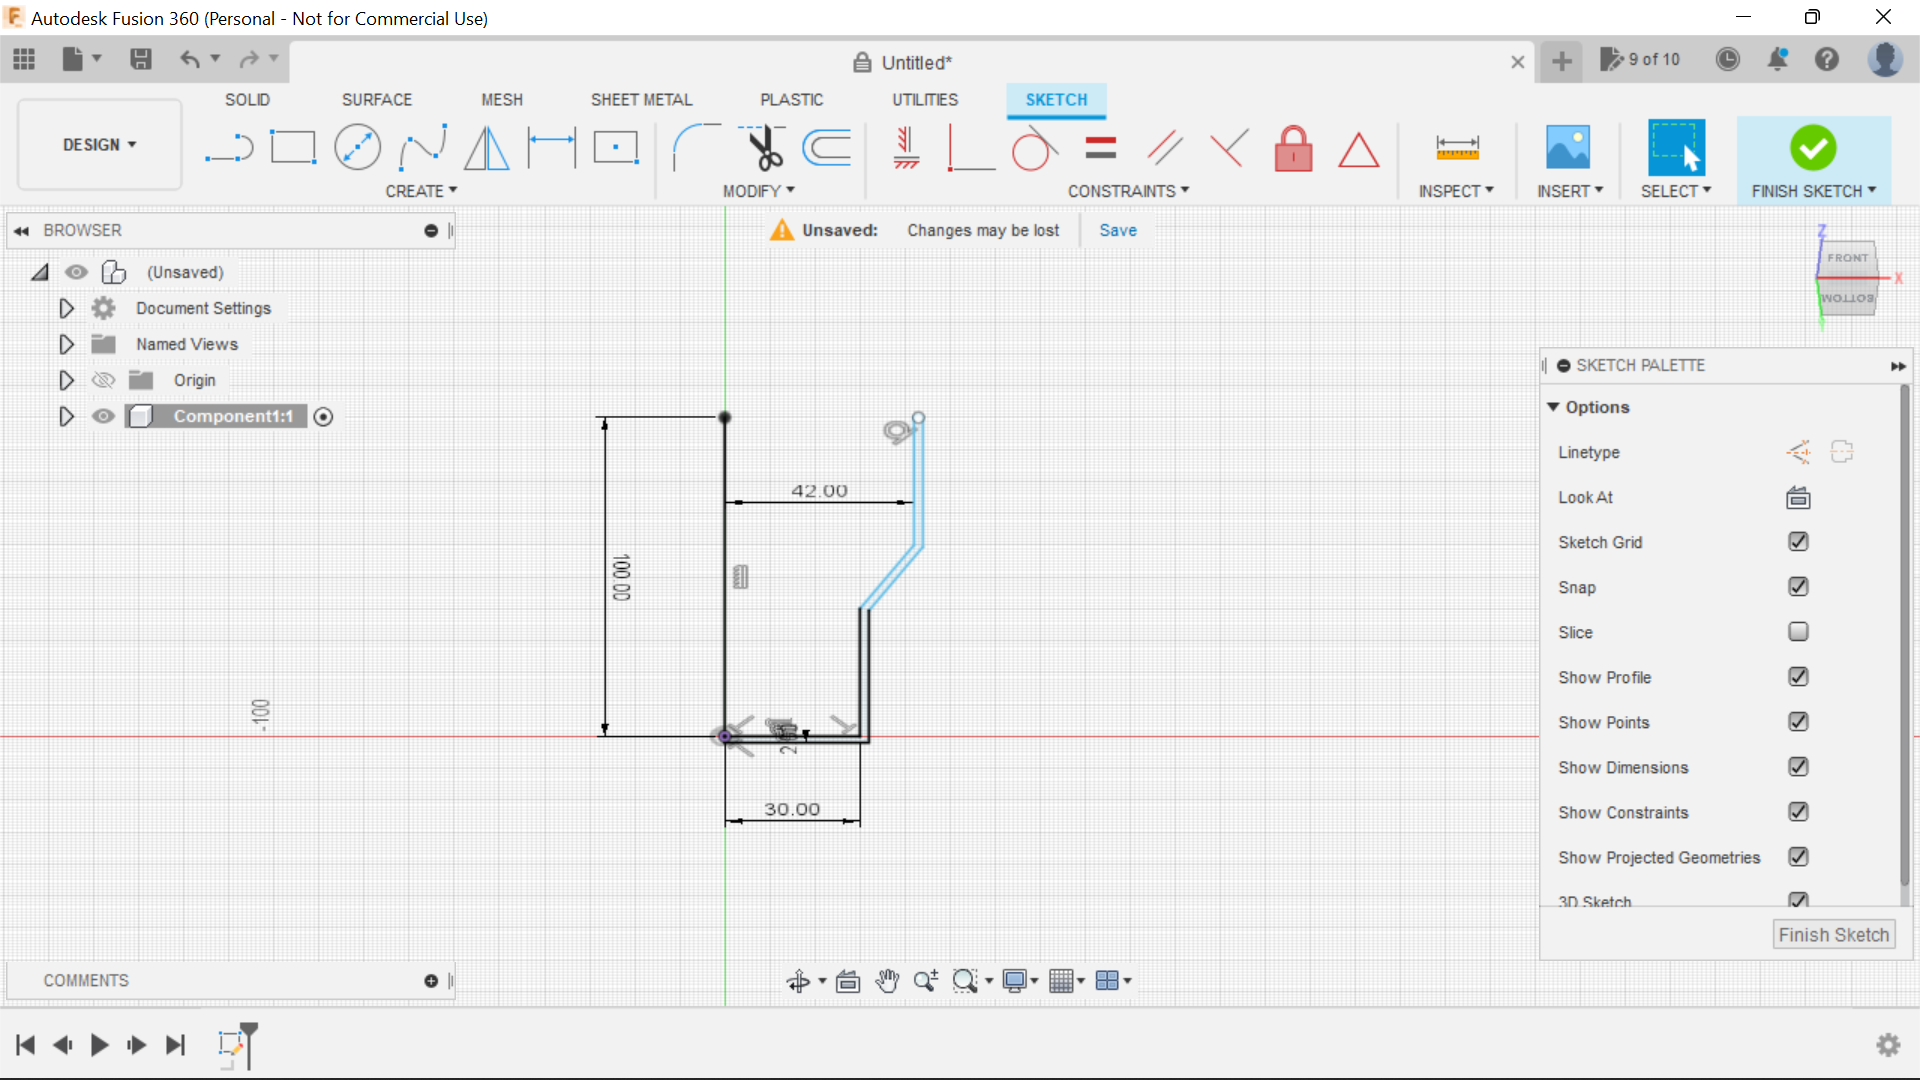
Task: Switch to Sheet Metal tab
Action: (x=640, y=99)
